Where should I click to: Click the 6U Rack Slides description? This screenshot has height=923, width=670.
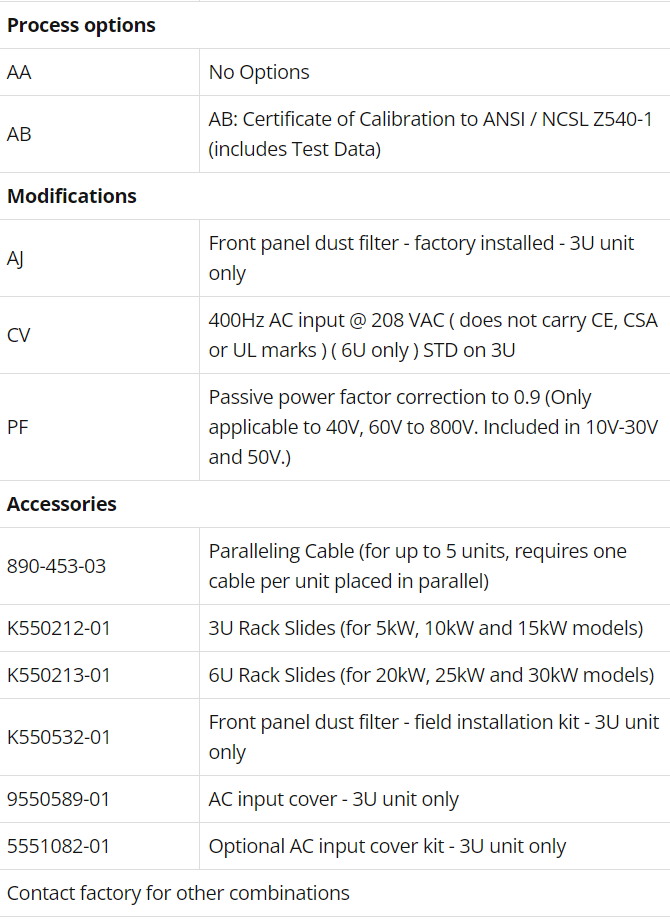432,675
